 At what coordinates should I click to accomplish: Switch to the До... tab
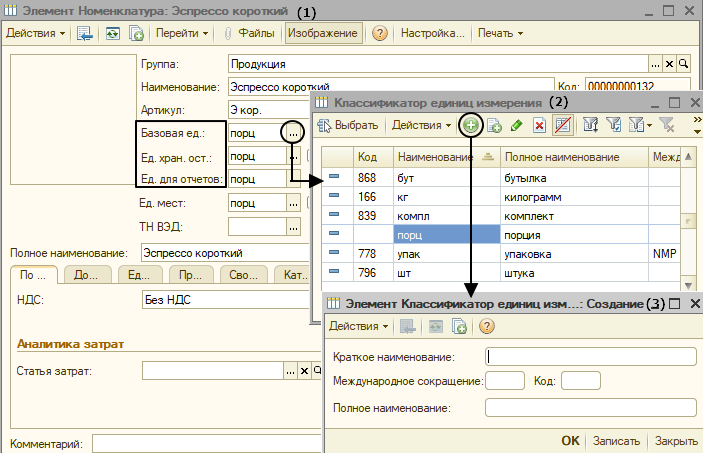tap(86, 275)
